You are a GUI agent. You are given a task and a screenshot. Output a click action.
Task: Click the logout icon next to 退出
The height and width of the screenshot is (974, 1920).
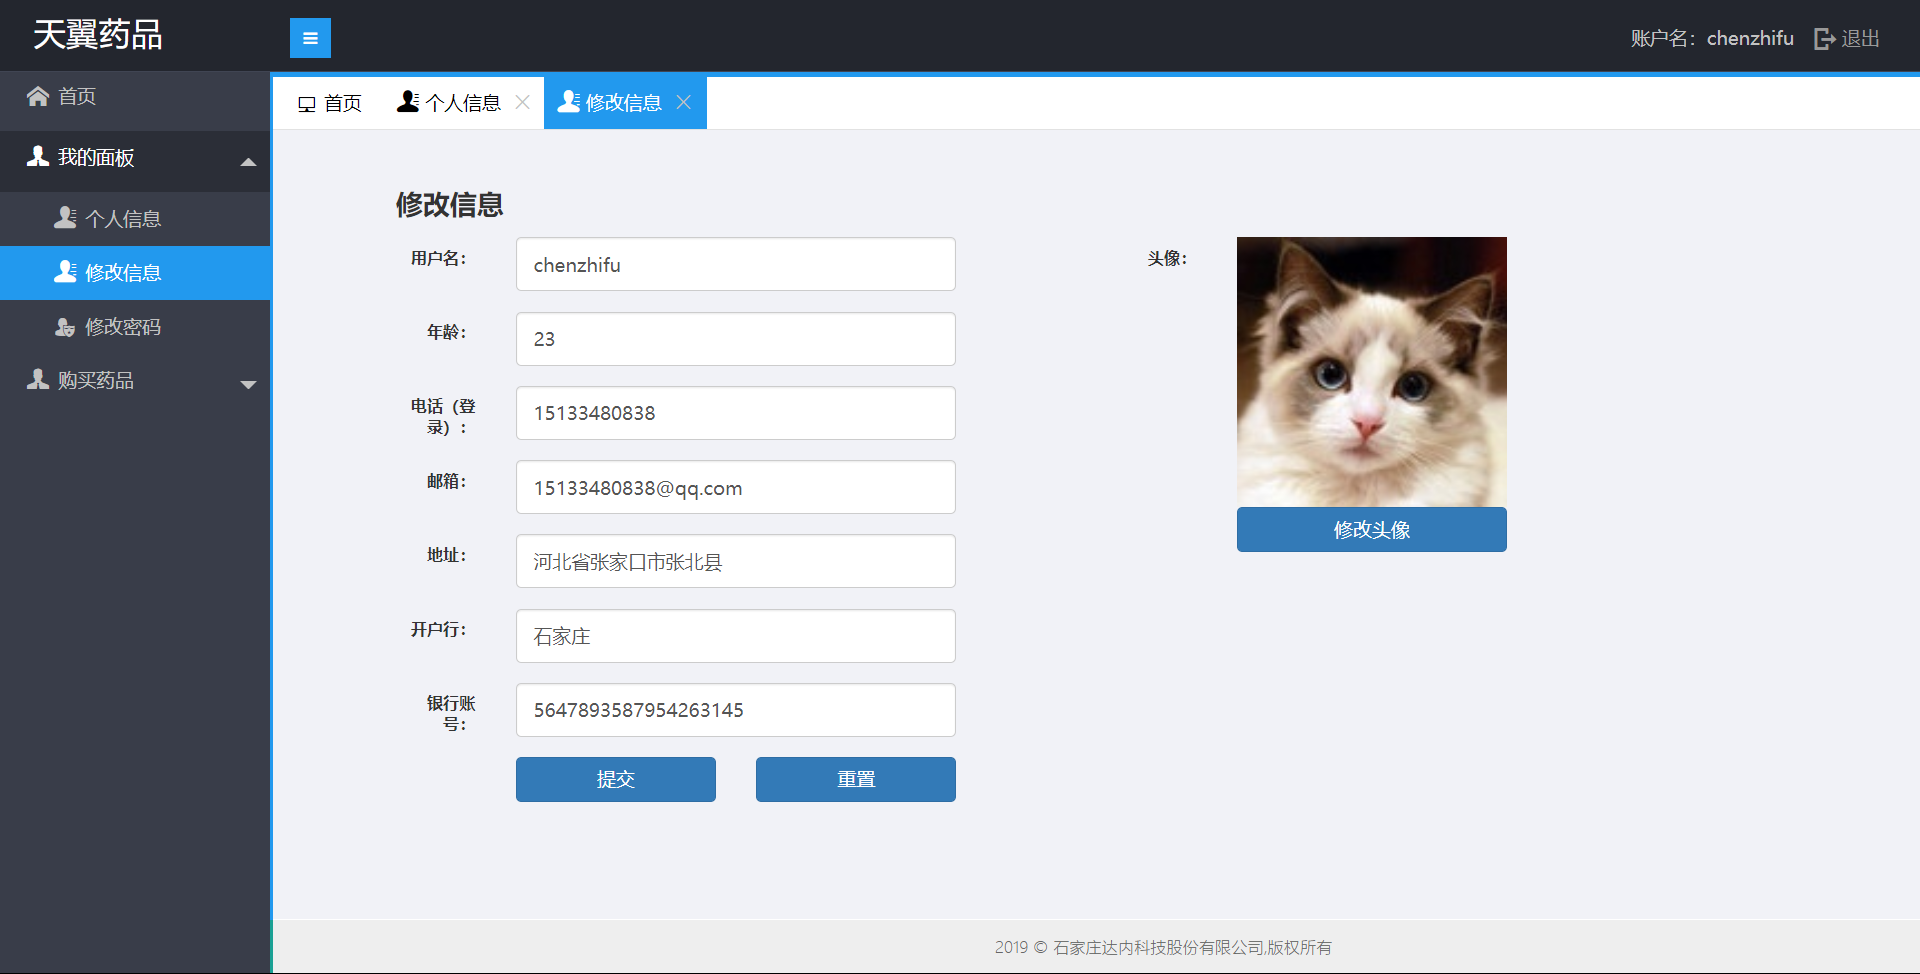point(1824,39)
